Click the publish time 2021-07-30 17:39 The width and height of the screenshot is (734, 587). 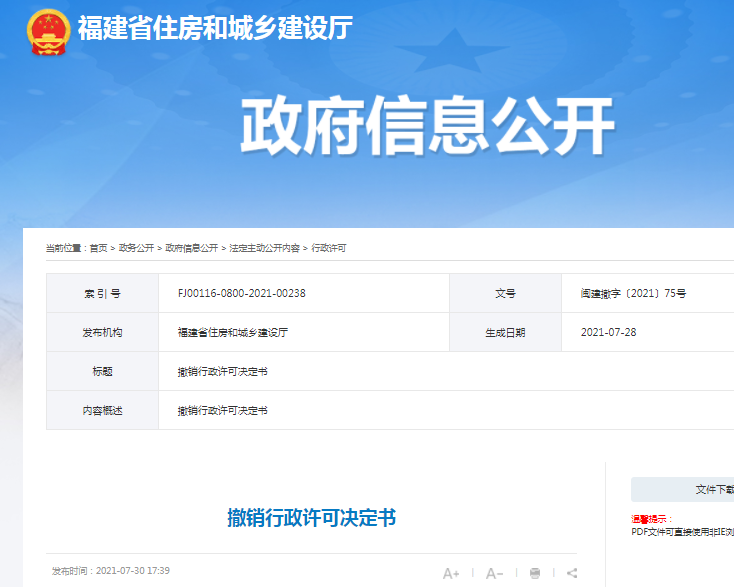click(132, 571)
